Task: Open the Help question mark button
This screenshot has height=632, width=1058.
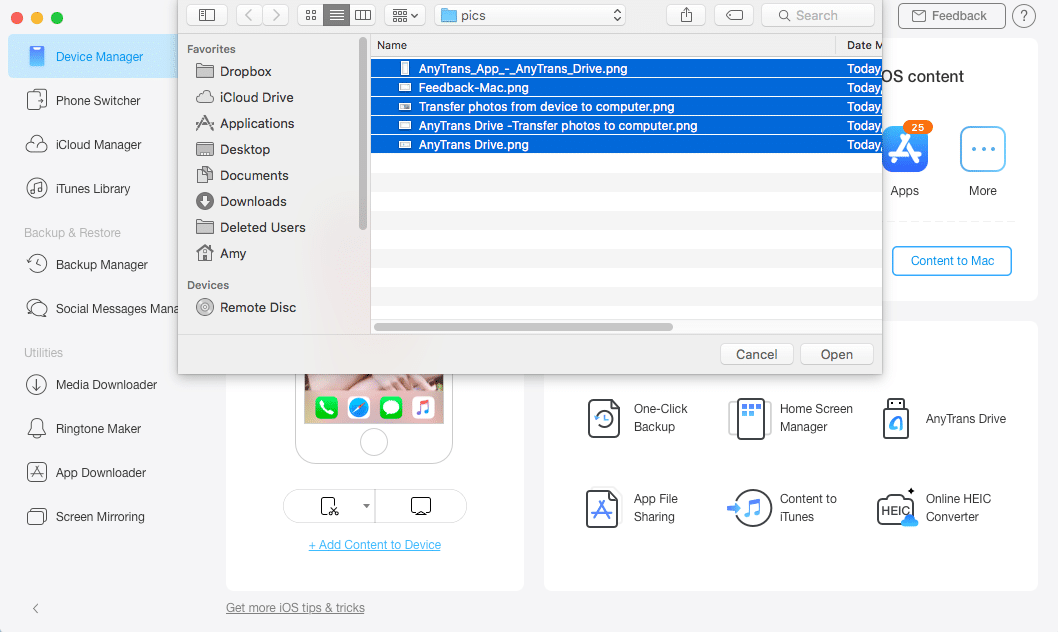Action: tap(1024, 16)
